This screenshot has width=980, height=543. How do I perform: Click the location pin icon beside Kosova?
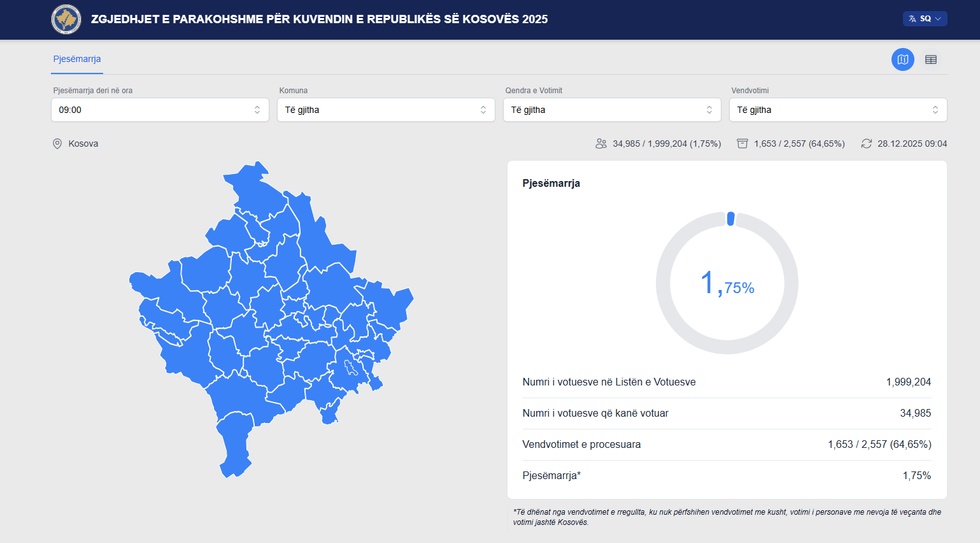[x=58, y=144]
